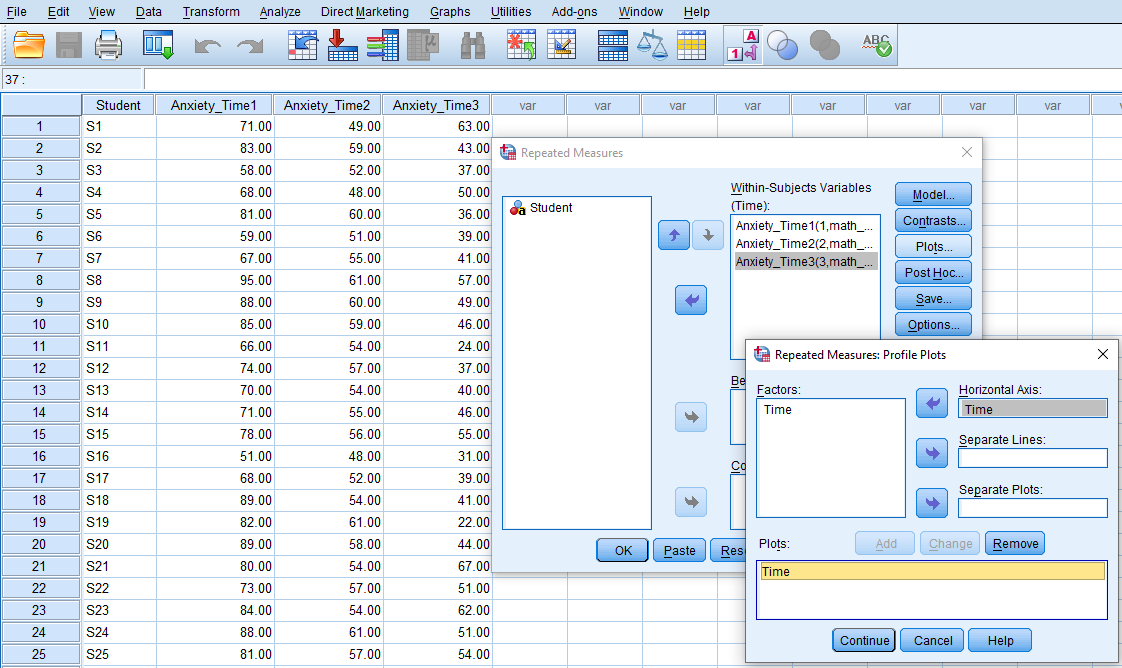The width and height of the screenshot is (1122, 668).
Task: Click the Post Hoc... button
Action: (933, 272)
